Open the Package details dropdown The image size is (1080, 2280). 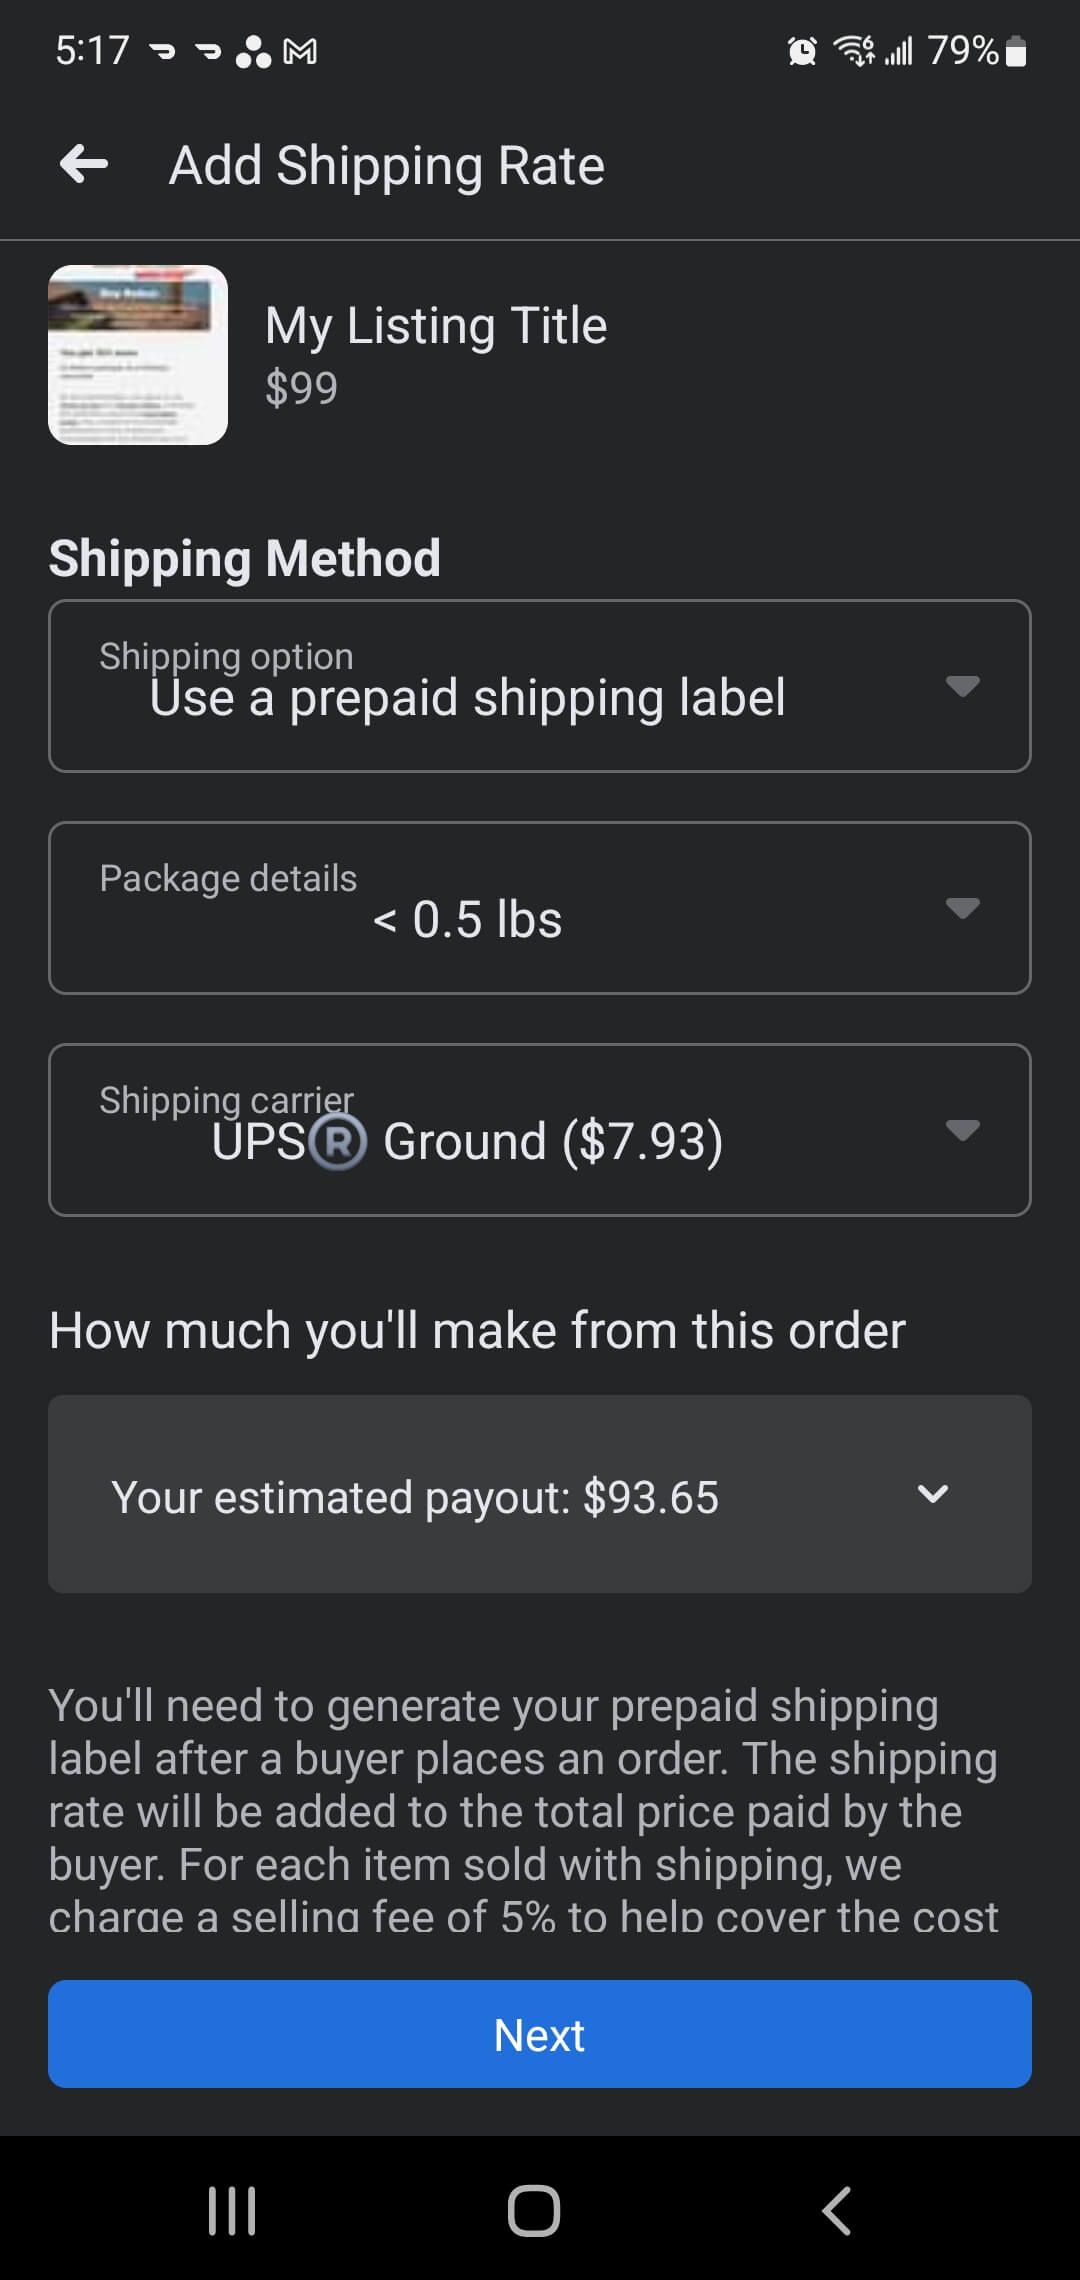(x=540, y=908)
